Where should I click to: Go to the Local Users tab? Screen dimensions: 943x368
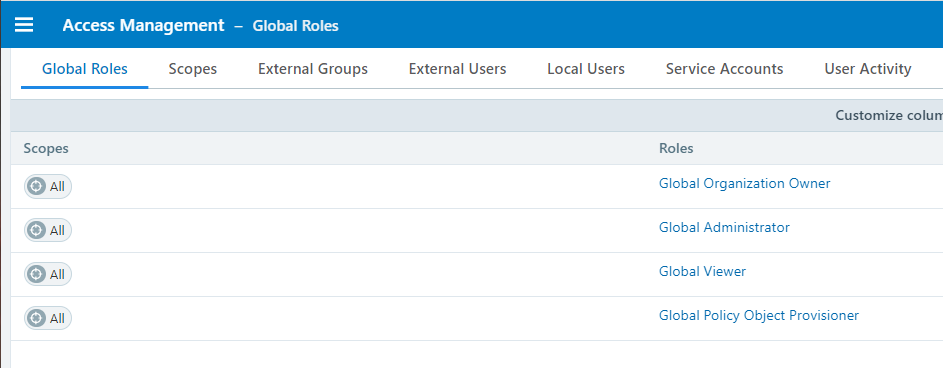pos(586,69)
